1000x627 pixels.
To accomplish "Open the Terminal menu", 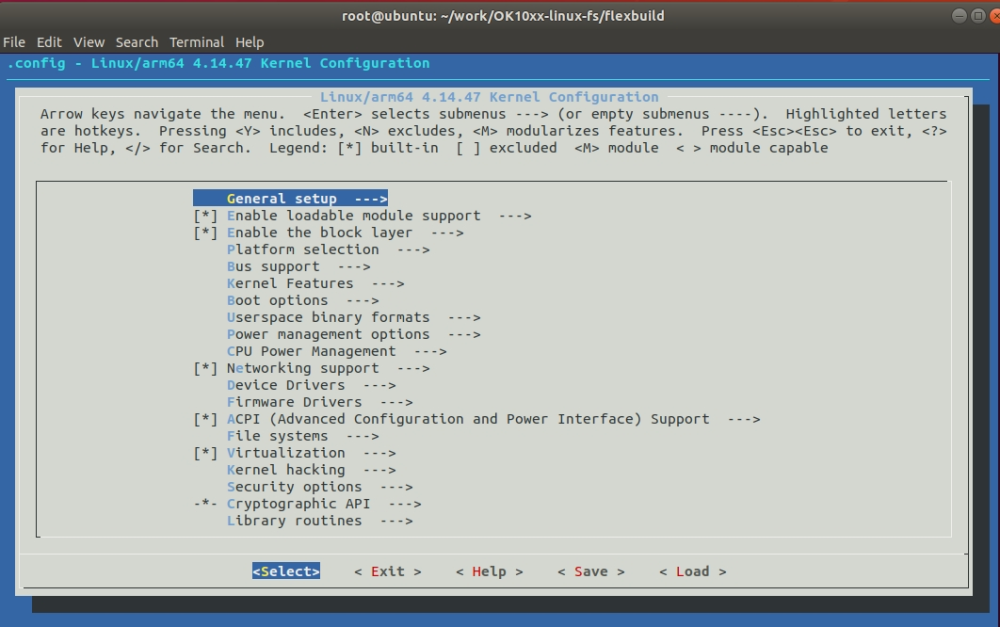I will click(196, 42).
